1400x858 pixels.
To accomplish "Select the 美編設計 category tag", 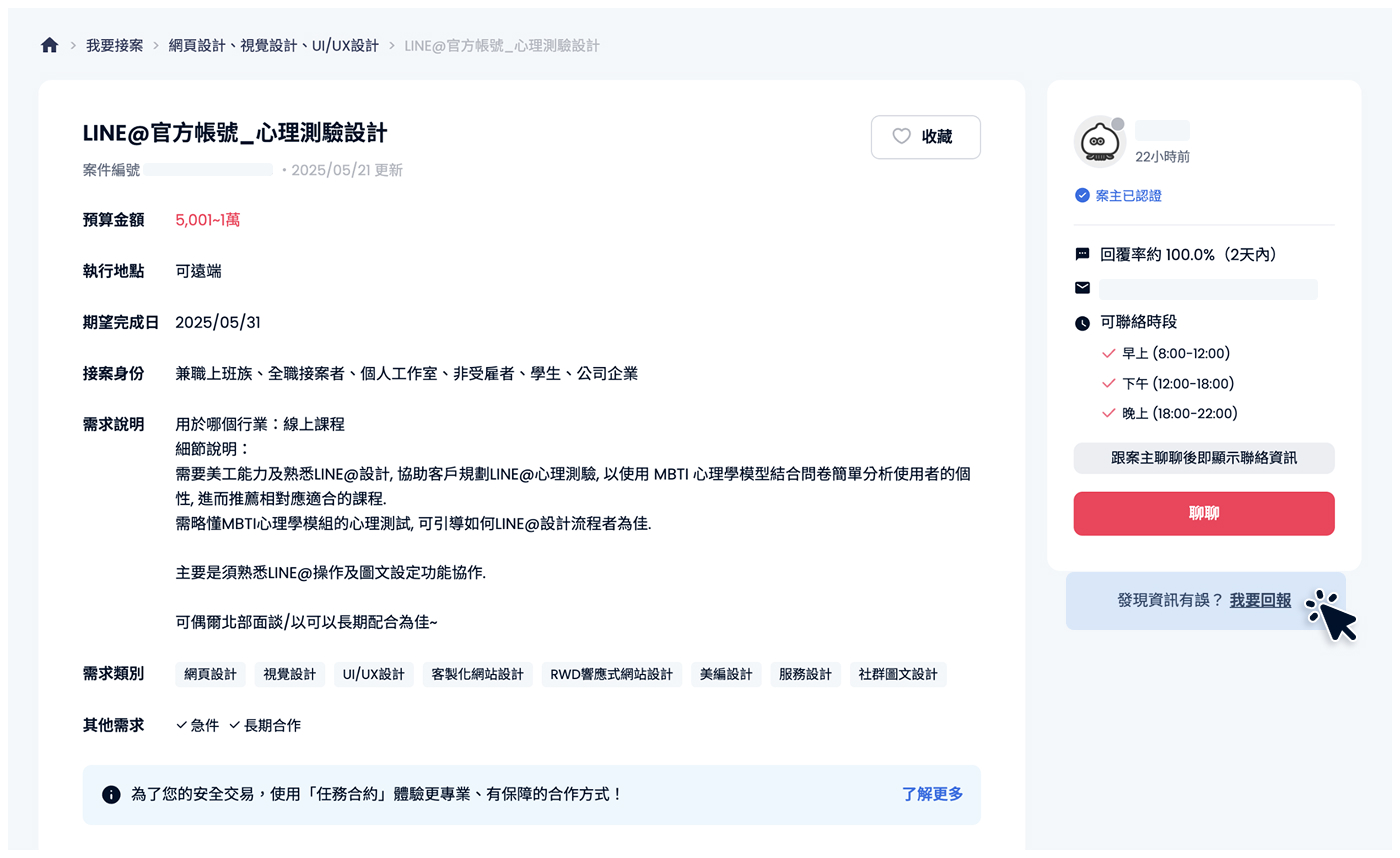I will click(726, 674).
